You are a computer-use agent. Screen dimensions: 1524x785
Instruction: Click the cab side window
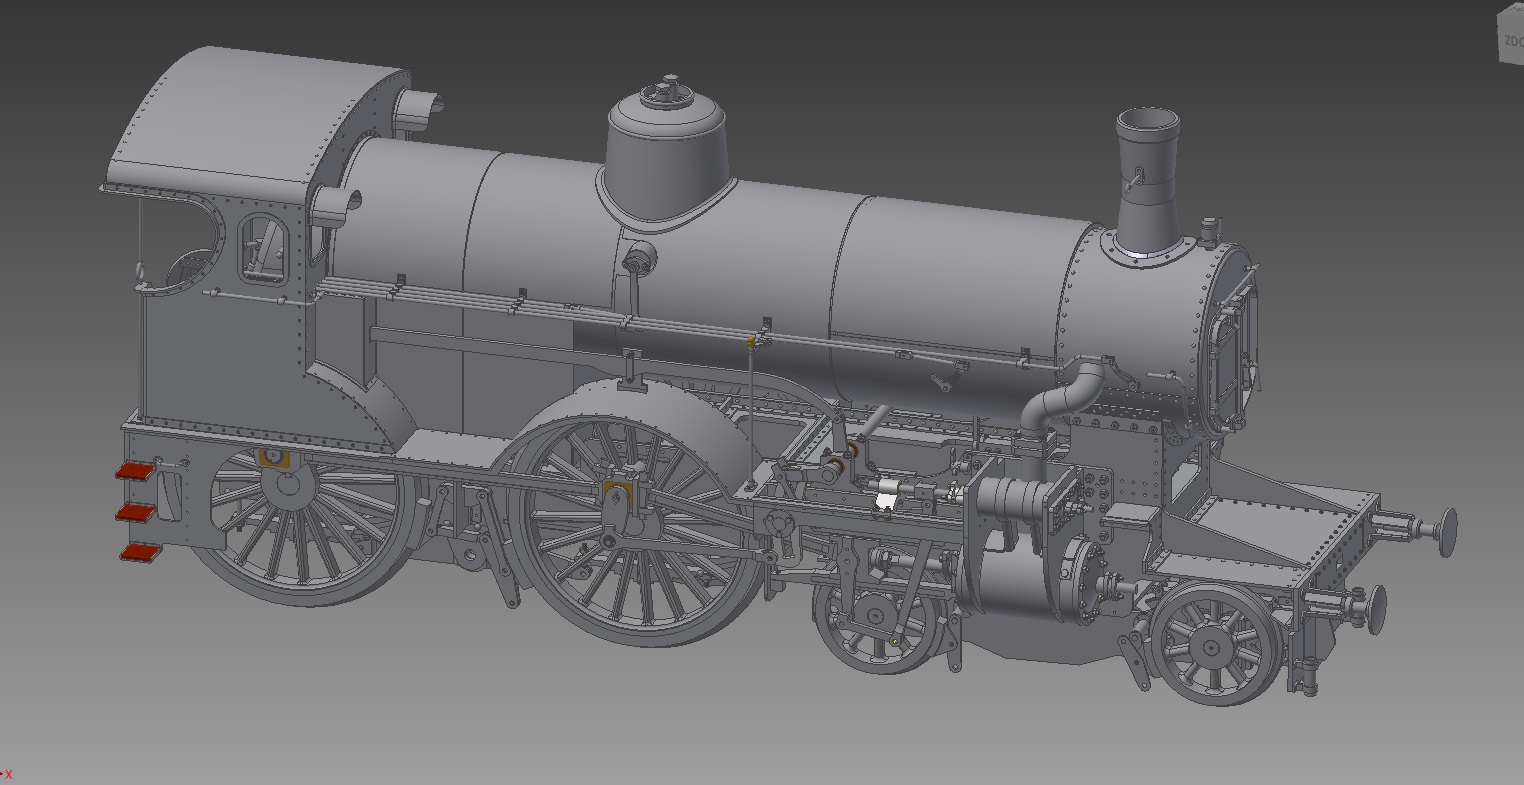click(x=264, y=249)
